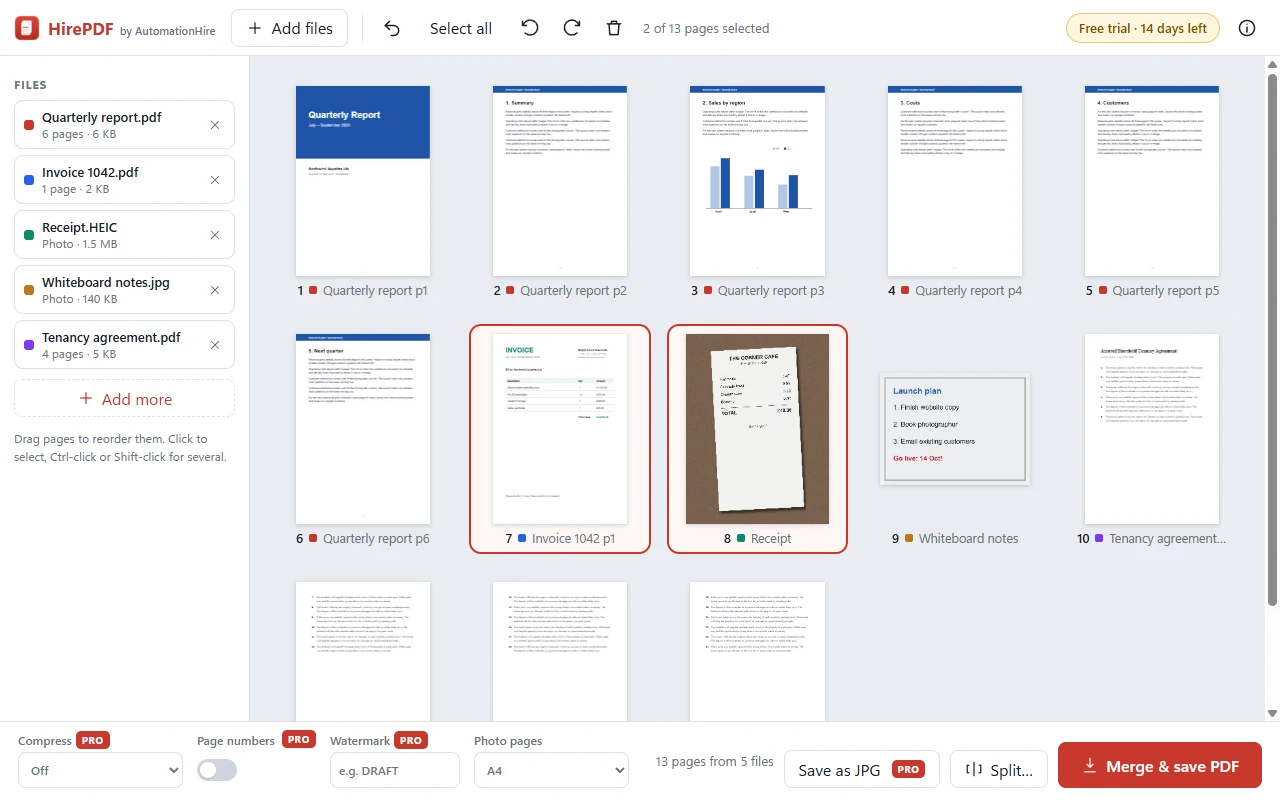This screenshot has width=1280, height=800.
Task: Select Tenancy agreement page 10 thumbnail
Action: coord(1152,429)
